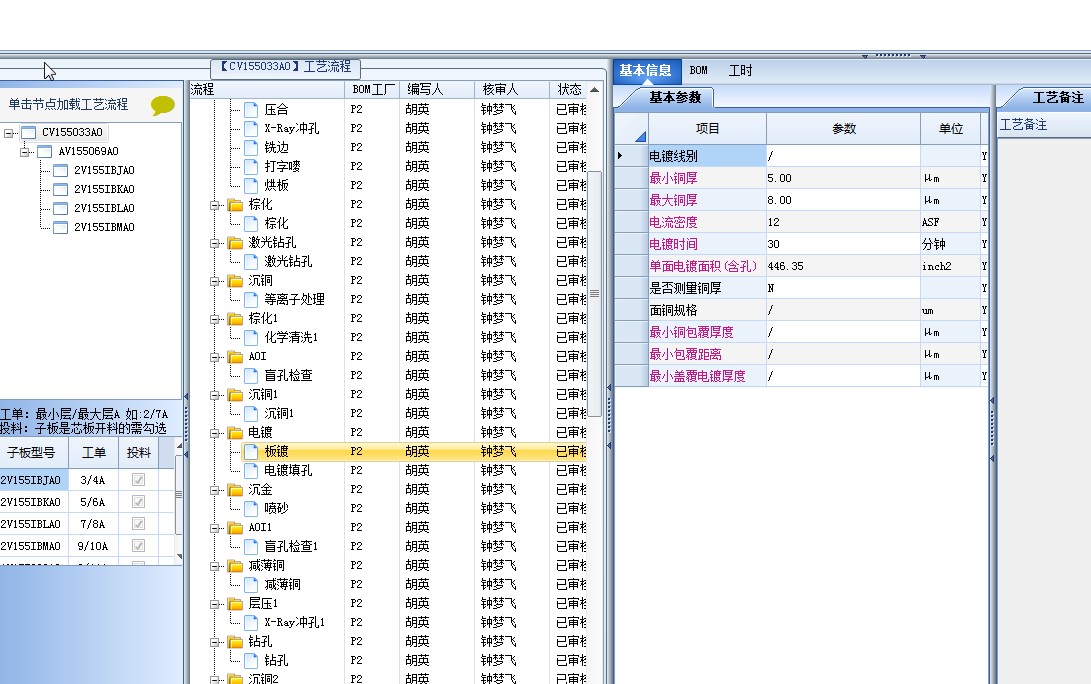Toggle 投料 checkbox for 2V155IBJA0

(138, 479)
